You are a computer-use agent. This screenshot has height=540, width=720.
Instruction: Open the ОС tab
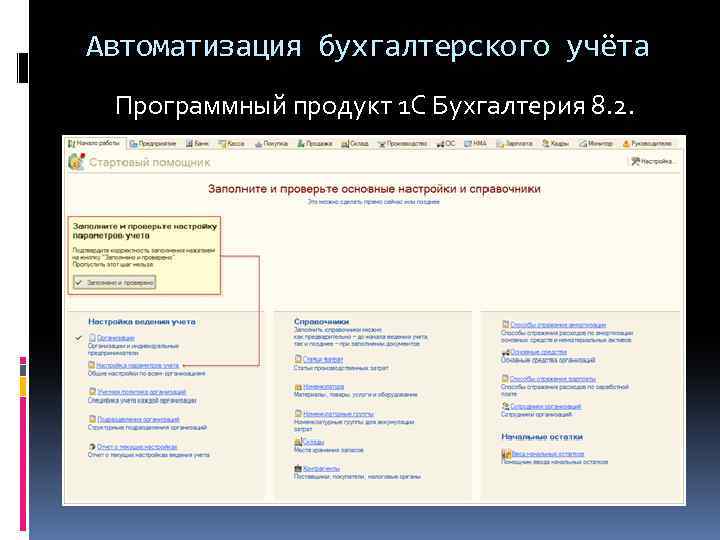click(x=446, y=144)
